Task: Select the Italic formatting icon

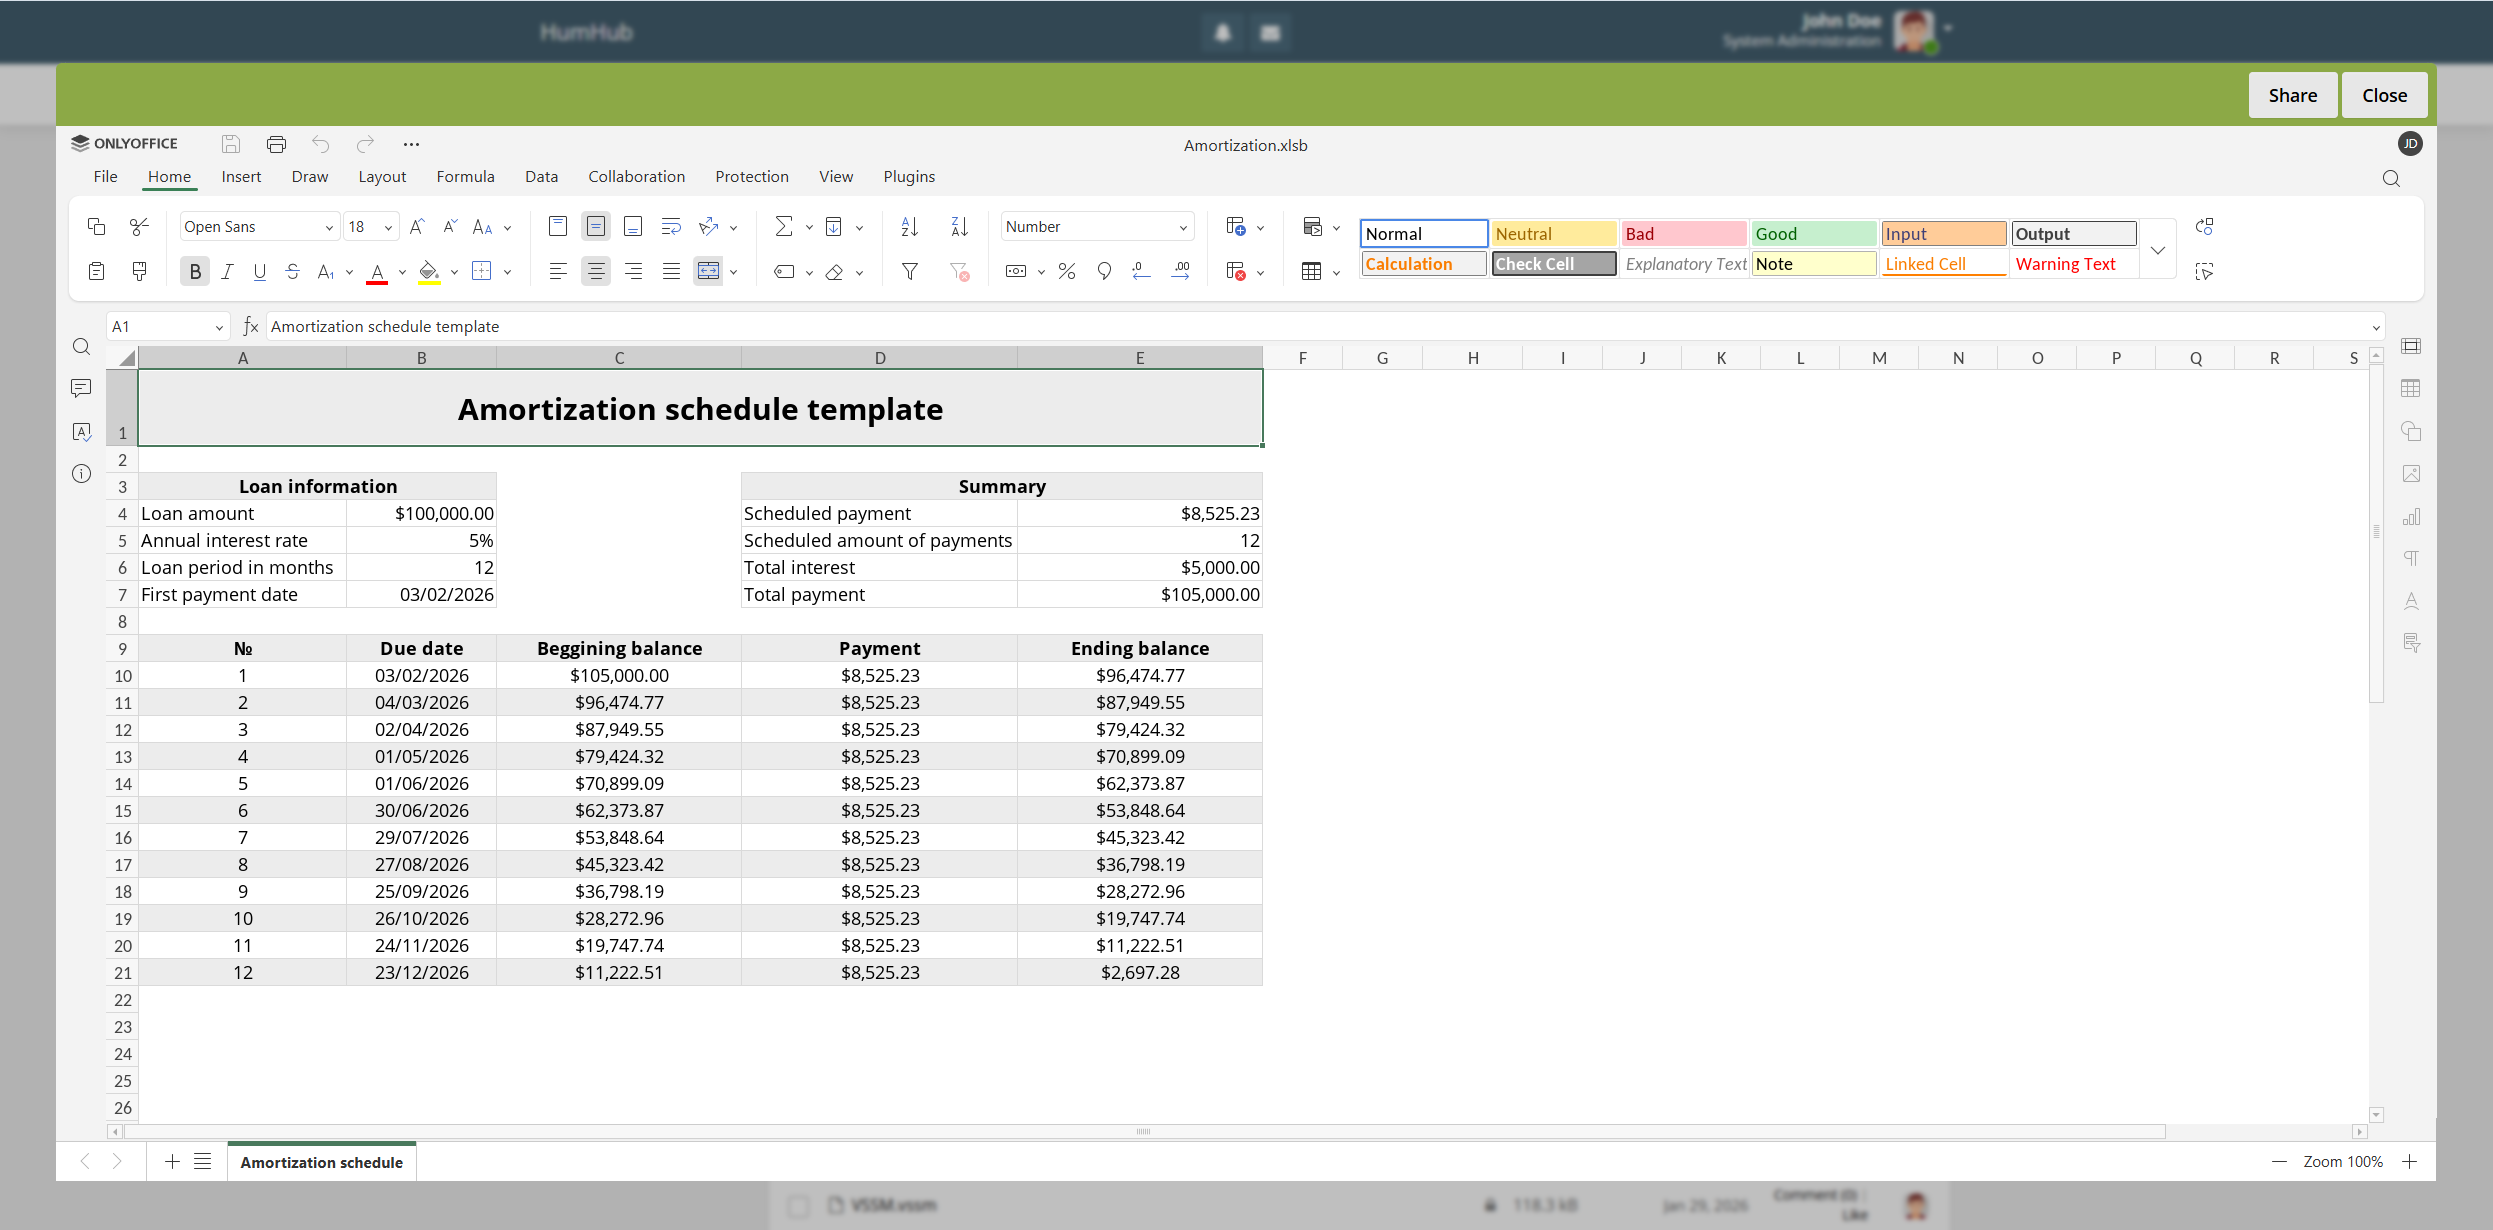Action: coord(227,270)
